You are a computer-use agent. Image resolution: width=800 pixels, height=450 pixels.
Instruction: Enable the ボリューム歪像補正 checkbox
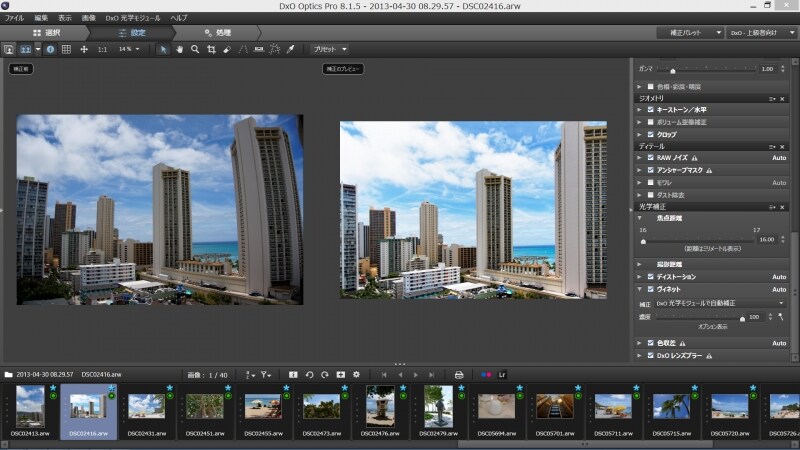point(651,122)
